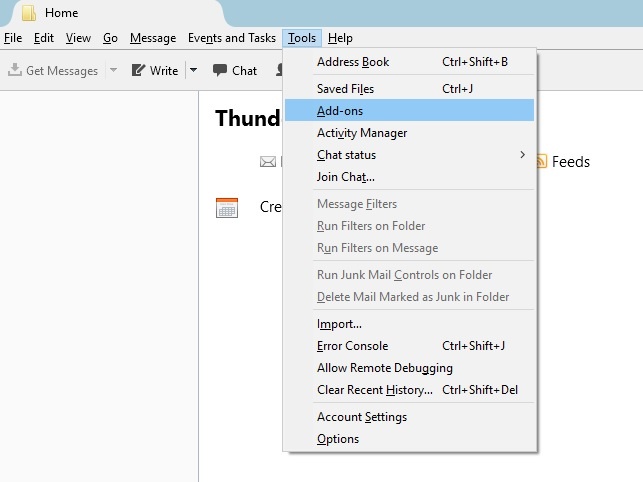Click the Chat speech bubble icon

pos(220,71)
